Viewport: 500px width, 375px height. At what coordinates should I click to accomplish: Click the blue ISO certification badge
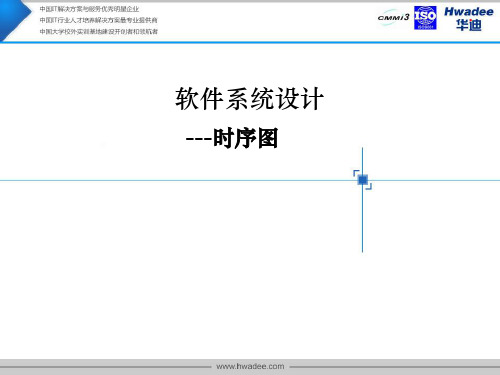[425, 18]
